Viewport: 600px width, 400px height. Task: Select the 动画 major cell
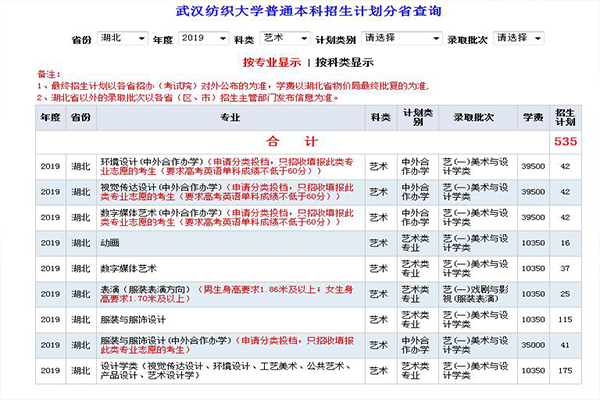click(x=231, y=243)
